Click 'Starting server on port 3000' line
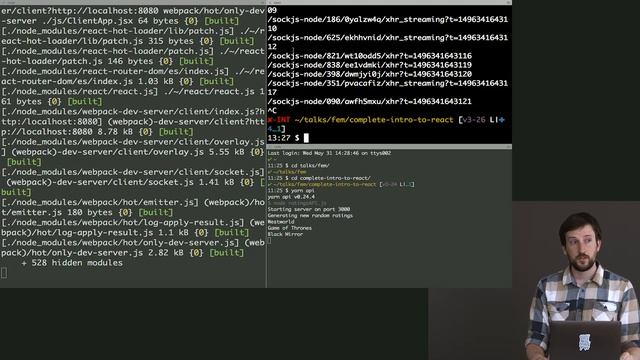Viewport: 640px width, 360px height. point(309,209)
